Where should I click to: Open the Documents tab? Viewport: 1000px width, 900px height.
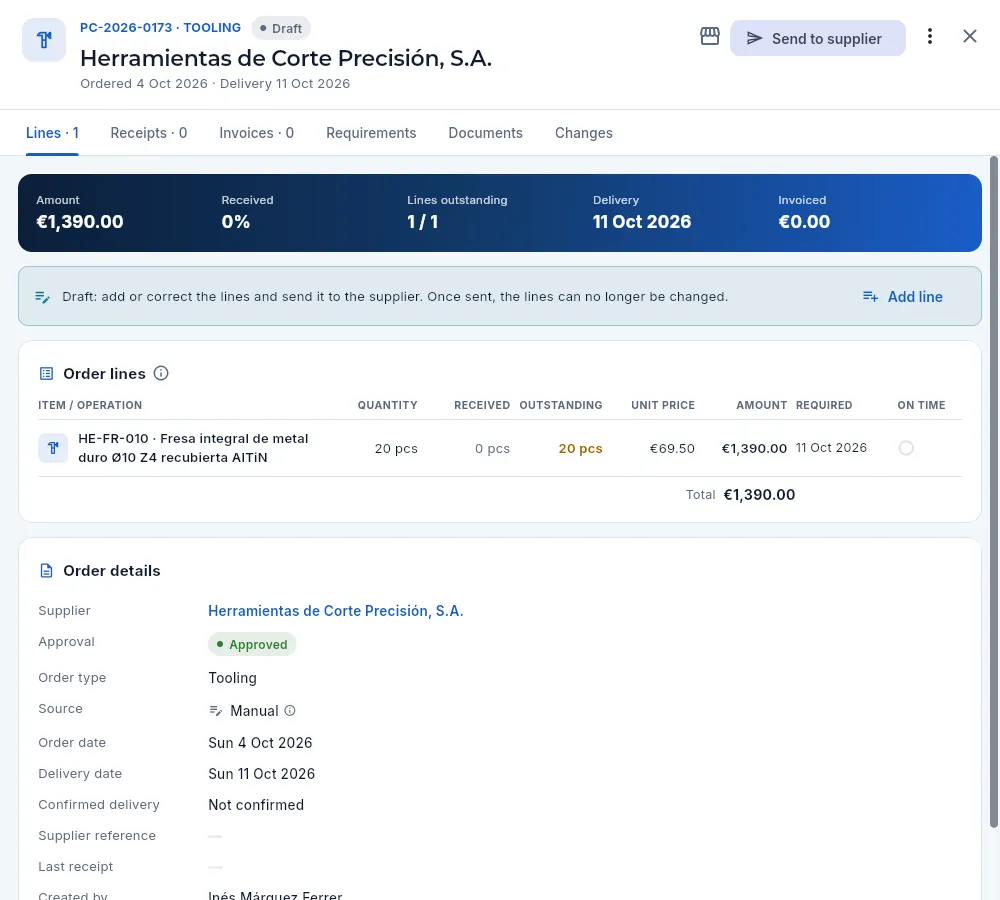tap(485, 133)
